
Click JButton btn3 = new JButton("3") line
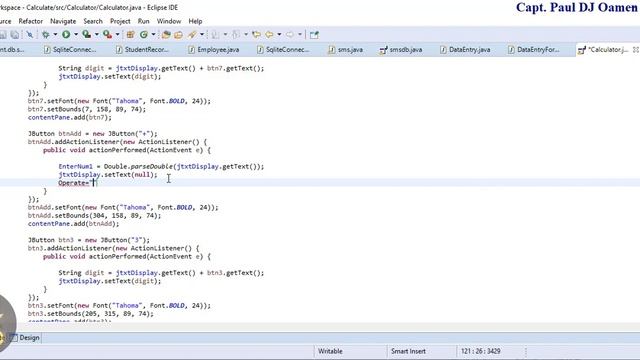(x=89, y=240)
